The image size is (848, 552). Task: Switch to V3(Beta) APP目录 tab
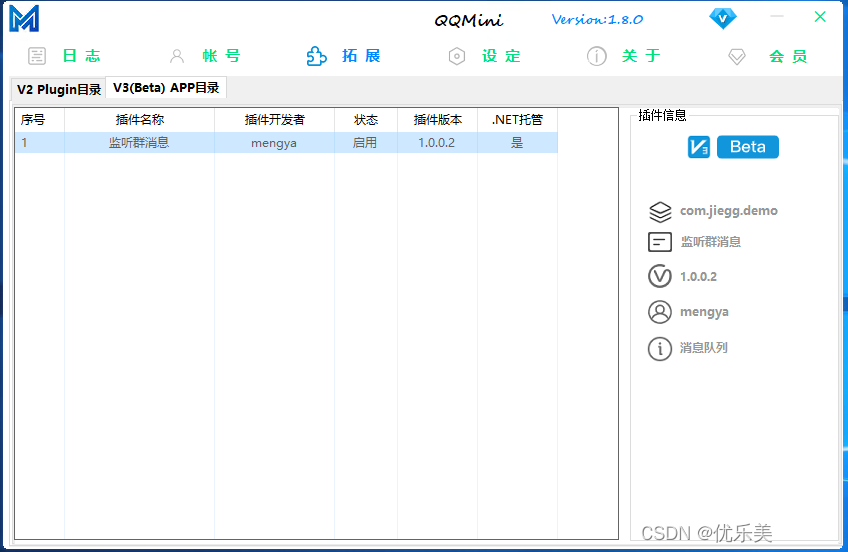166,88
